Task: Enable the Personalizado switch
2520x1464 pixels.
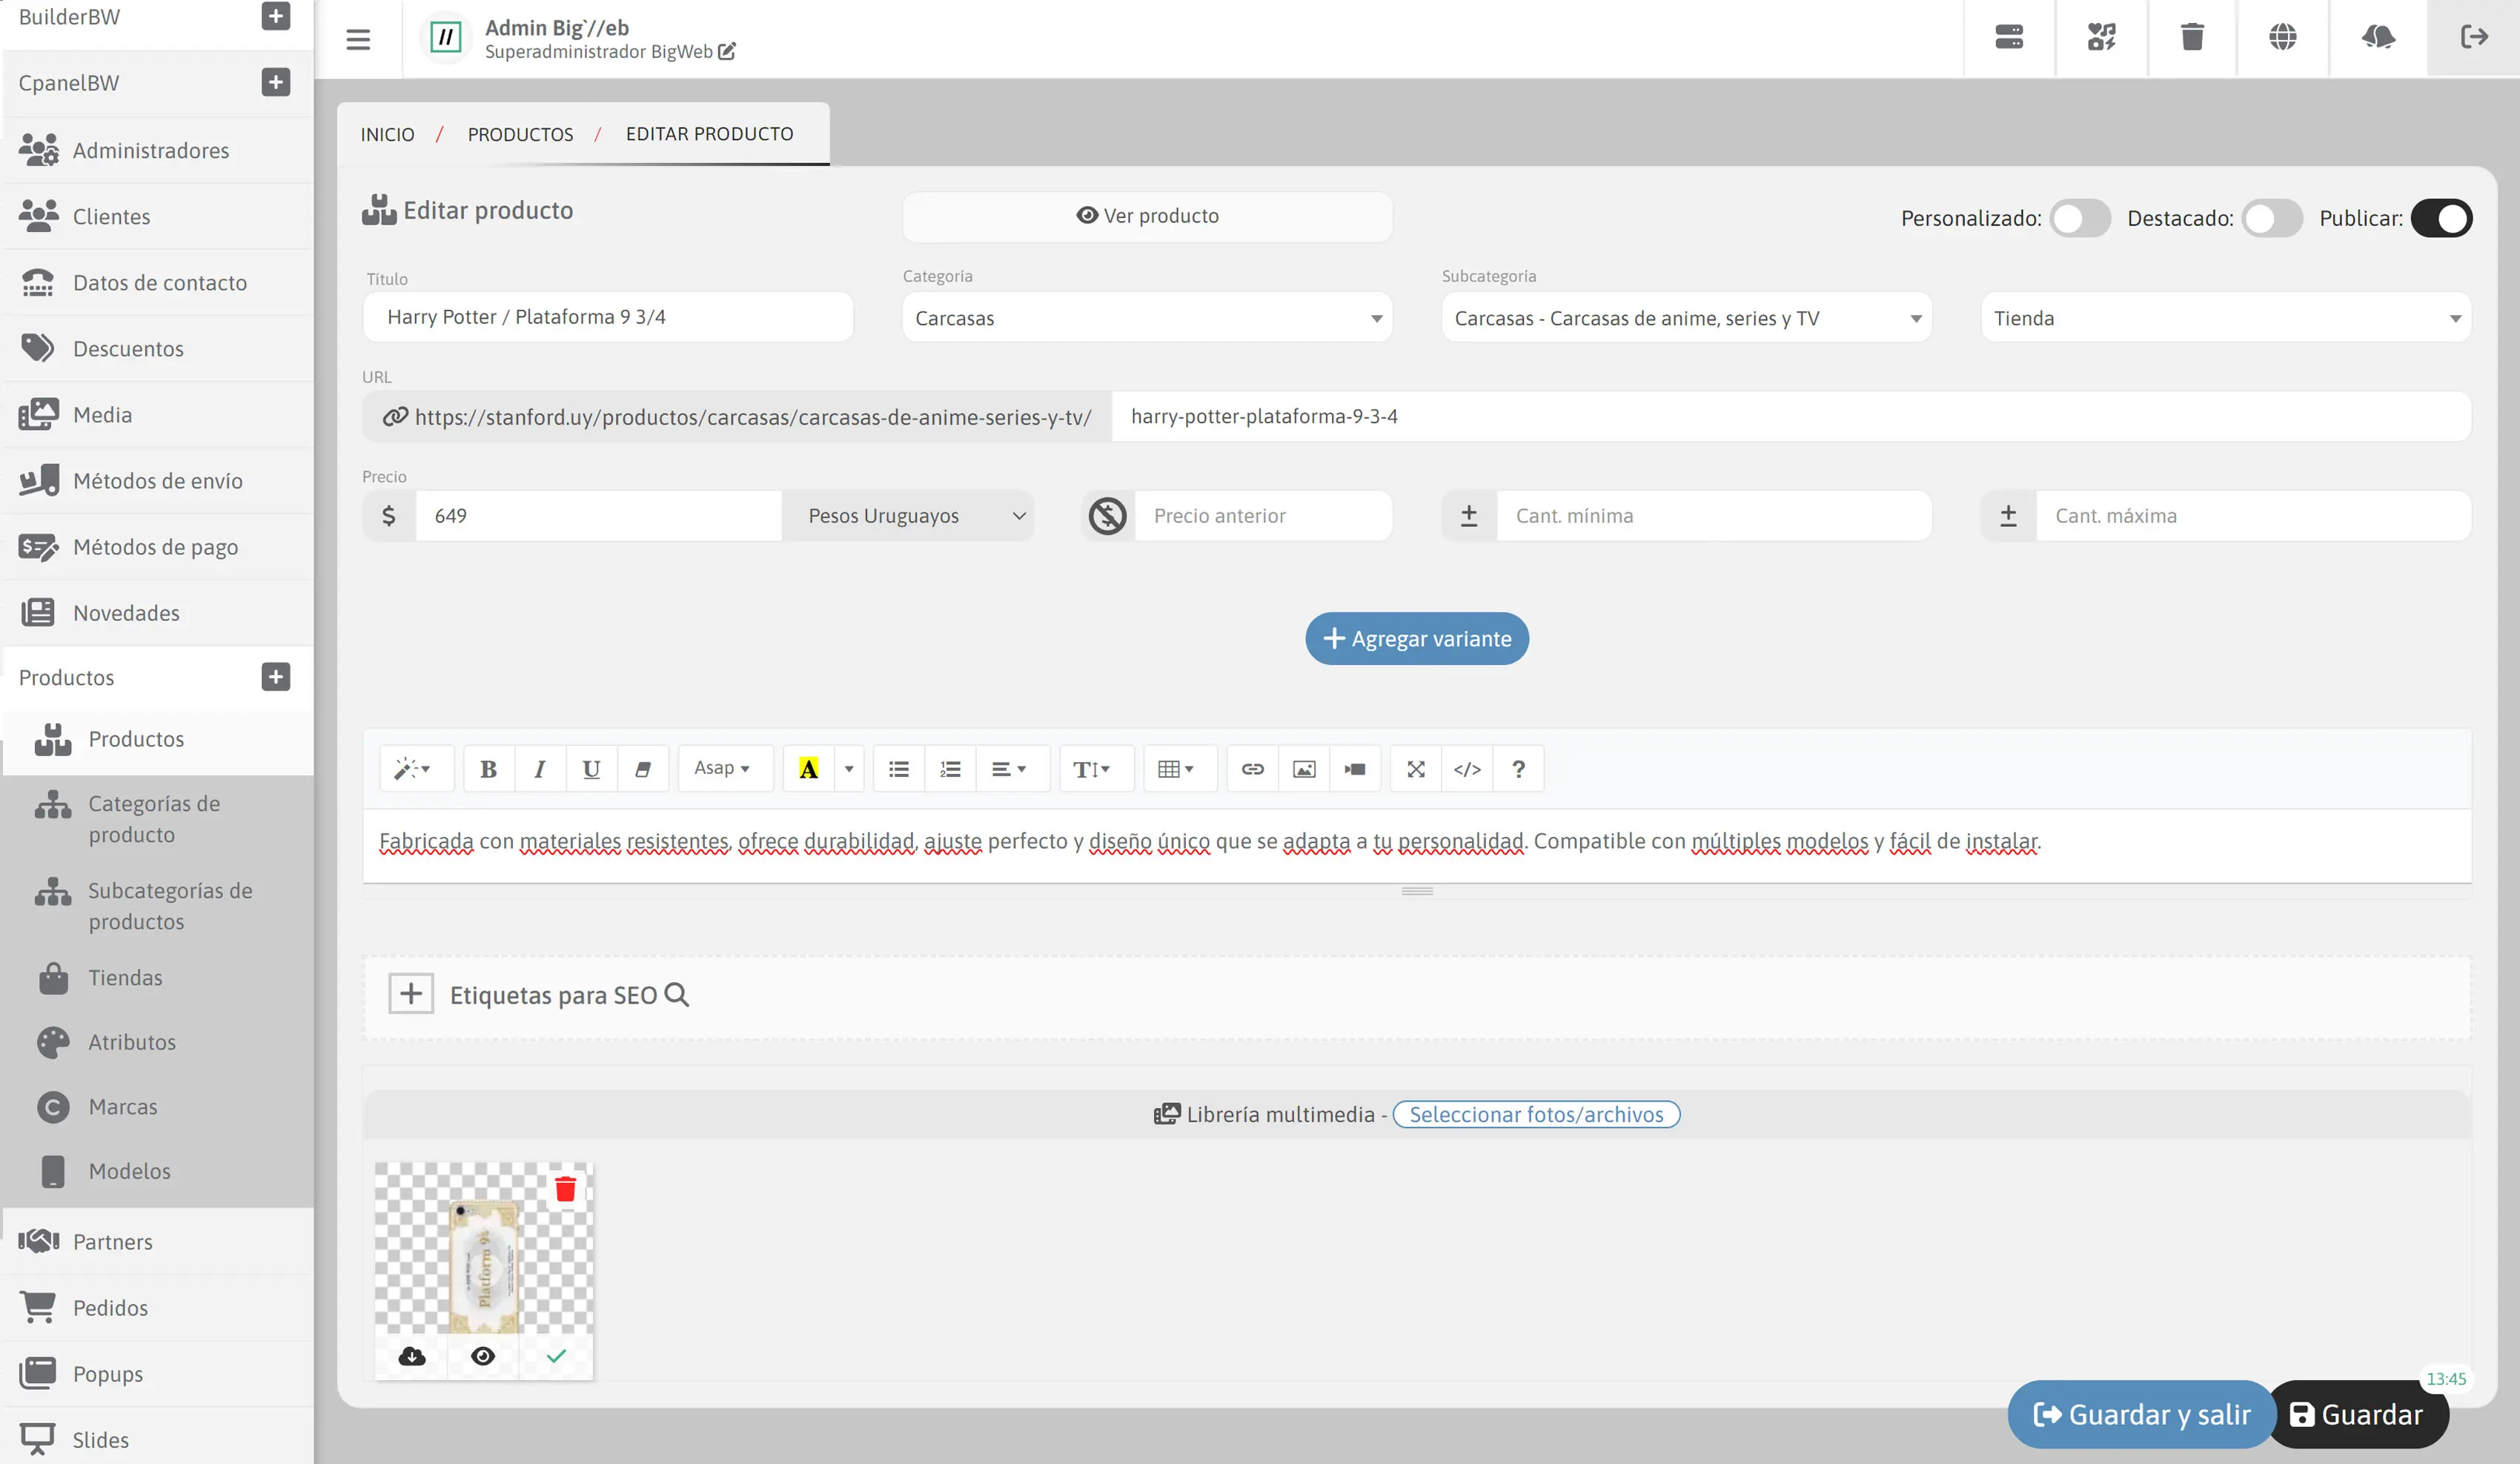Action: 2079,218
